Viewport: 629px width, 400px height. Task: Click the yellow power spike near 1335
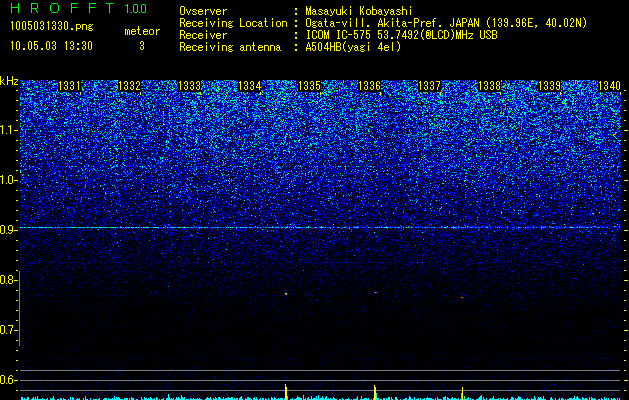tap(286, 392)
